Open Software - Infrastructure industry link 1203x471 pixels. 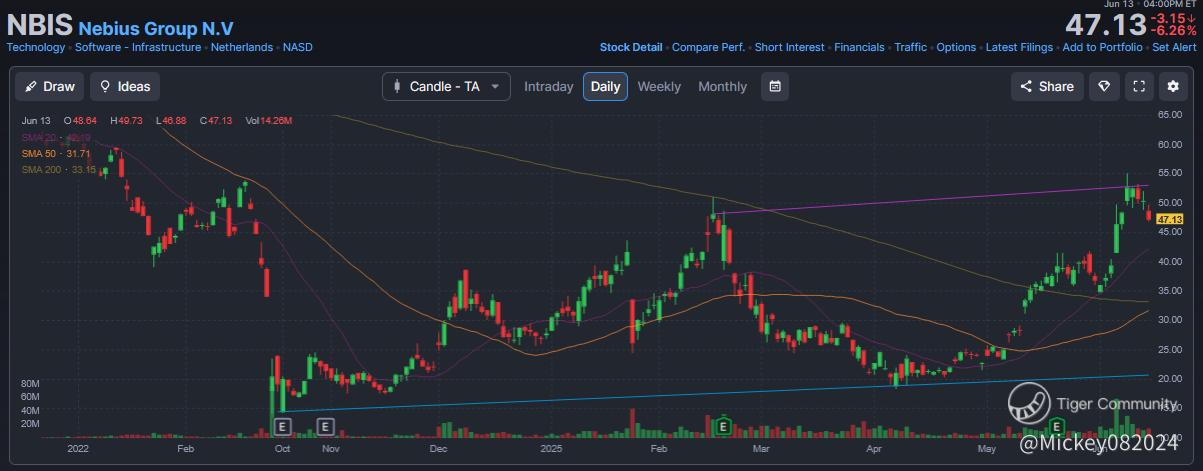(139, 47)
